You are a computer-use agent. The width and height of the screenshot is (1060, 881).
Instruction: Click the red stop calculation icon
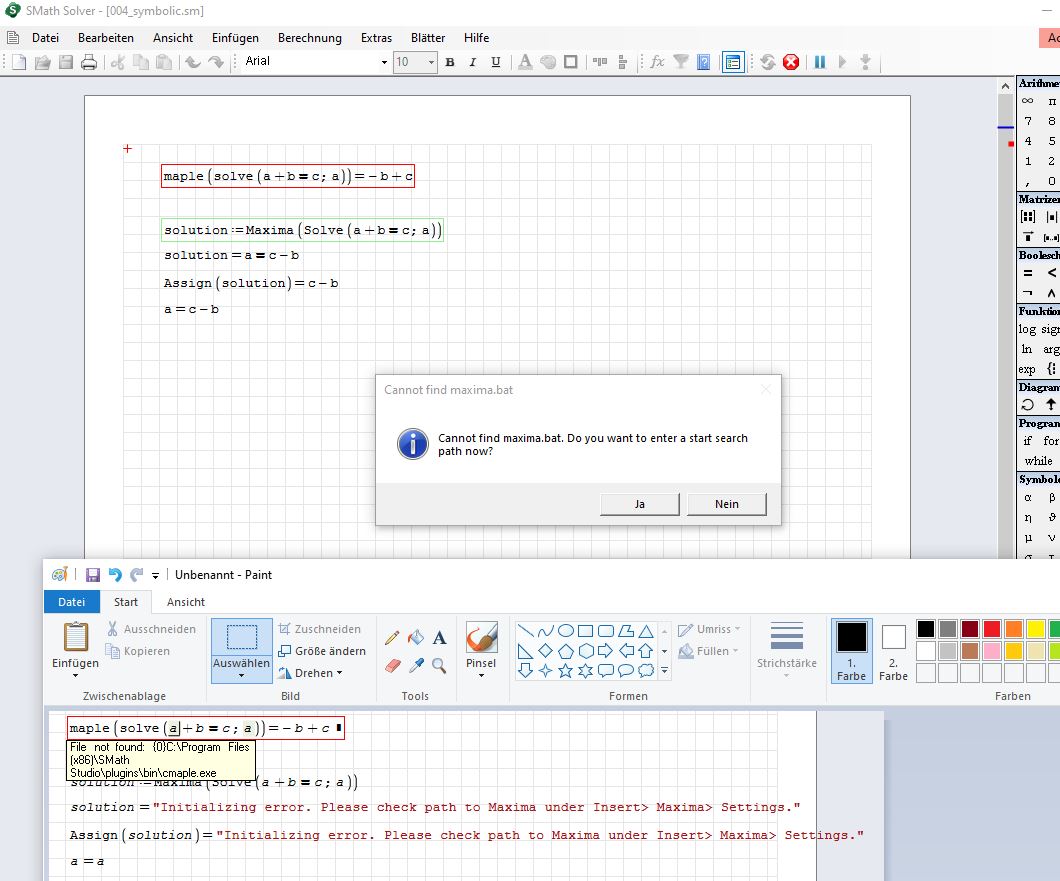tap(791, 62)
